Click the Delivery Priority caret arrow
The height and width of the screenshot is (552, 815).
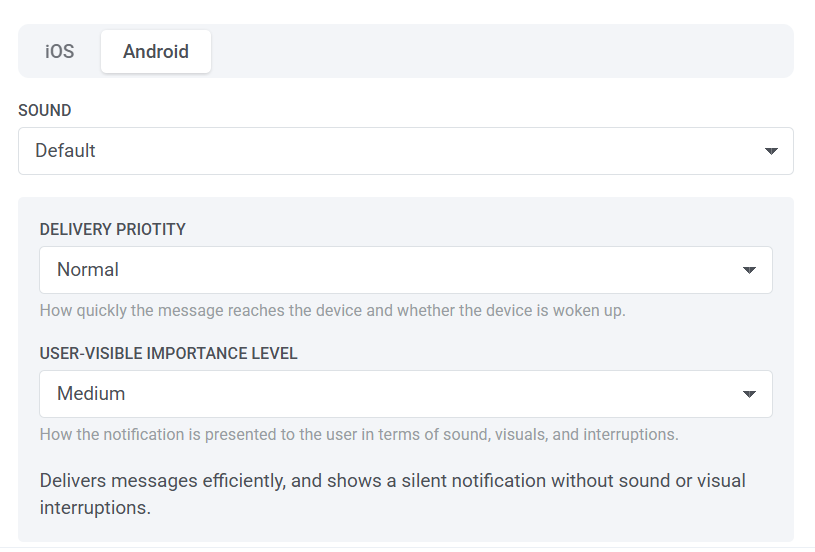tap(750, 270)
